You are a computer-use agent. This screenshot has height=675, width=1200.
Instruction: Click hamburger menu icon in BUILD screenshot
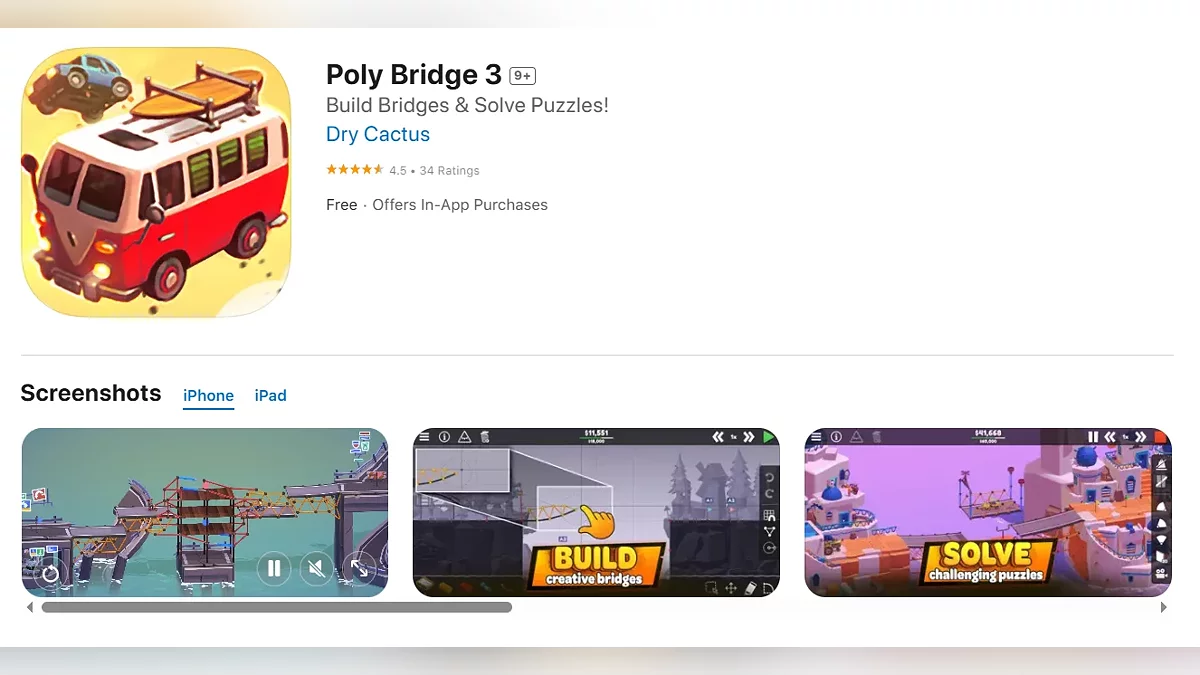[424, 437]
